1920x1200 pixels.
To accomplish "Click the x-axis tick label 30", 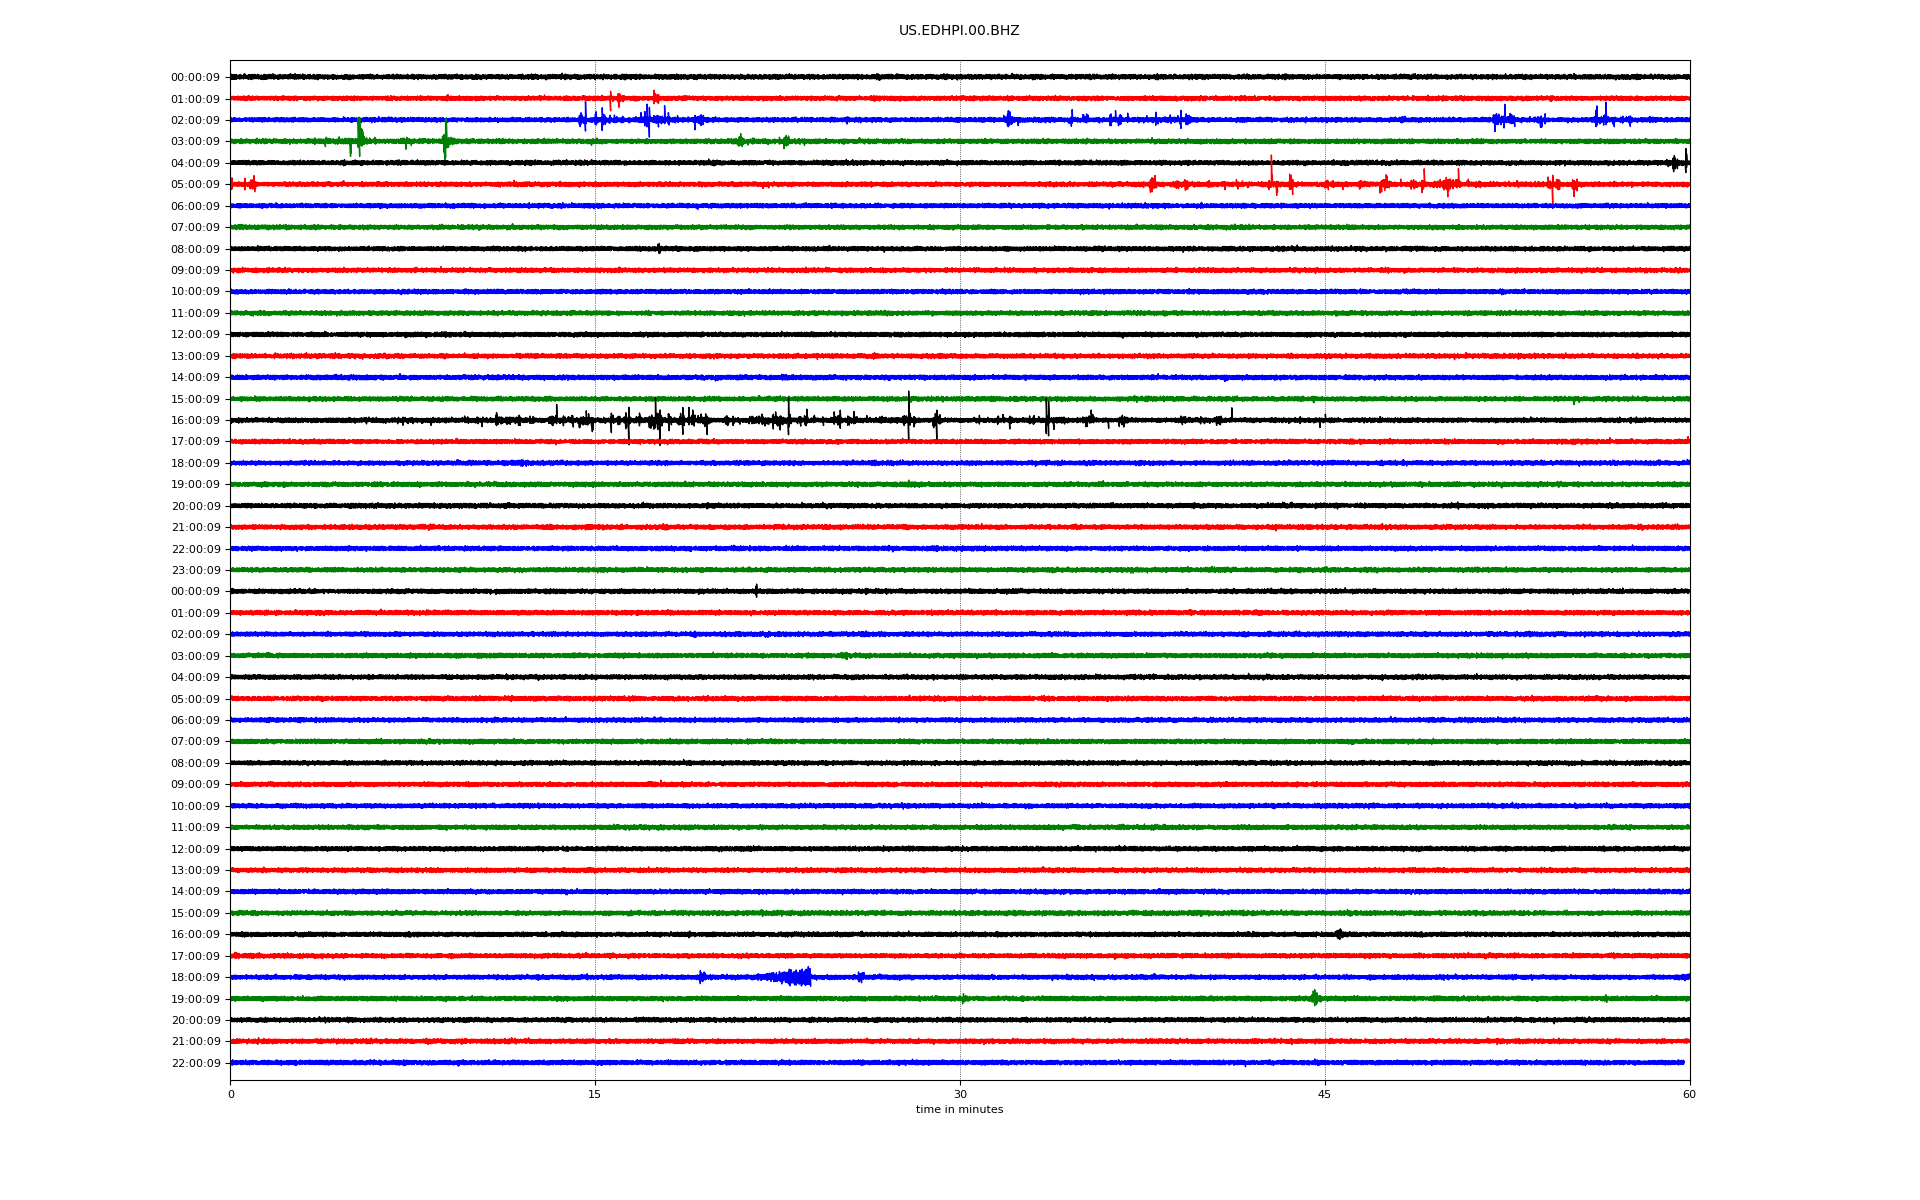I will pos(960,1094).
